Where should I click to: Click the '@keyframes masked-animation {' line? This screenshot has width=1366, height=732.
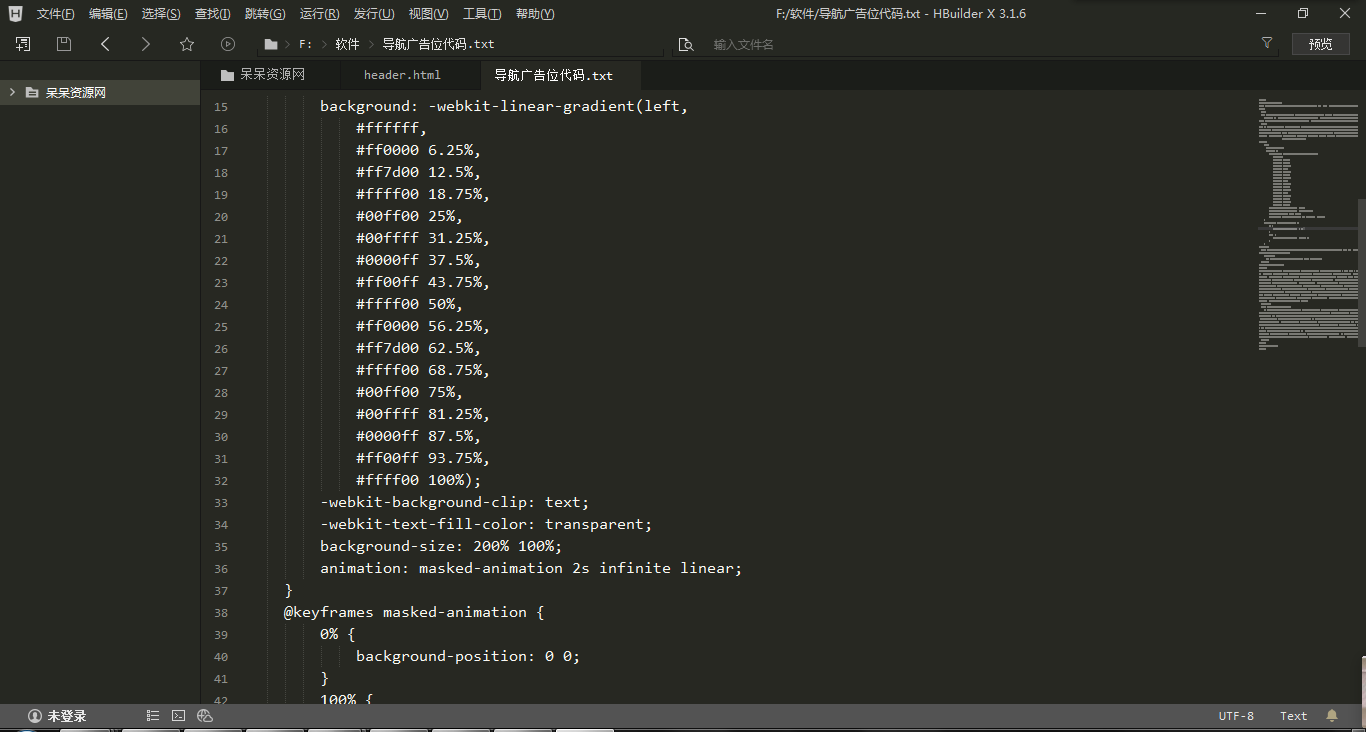click(414, 612)
